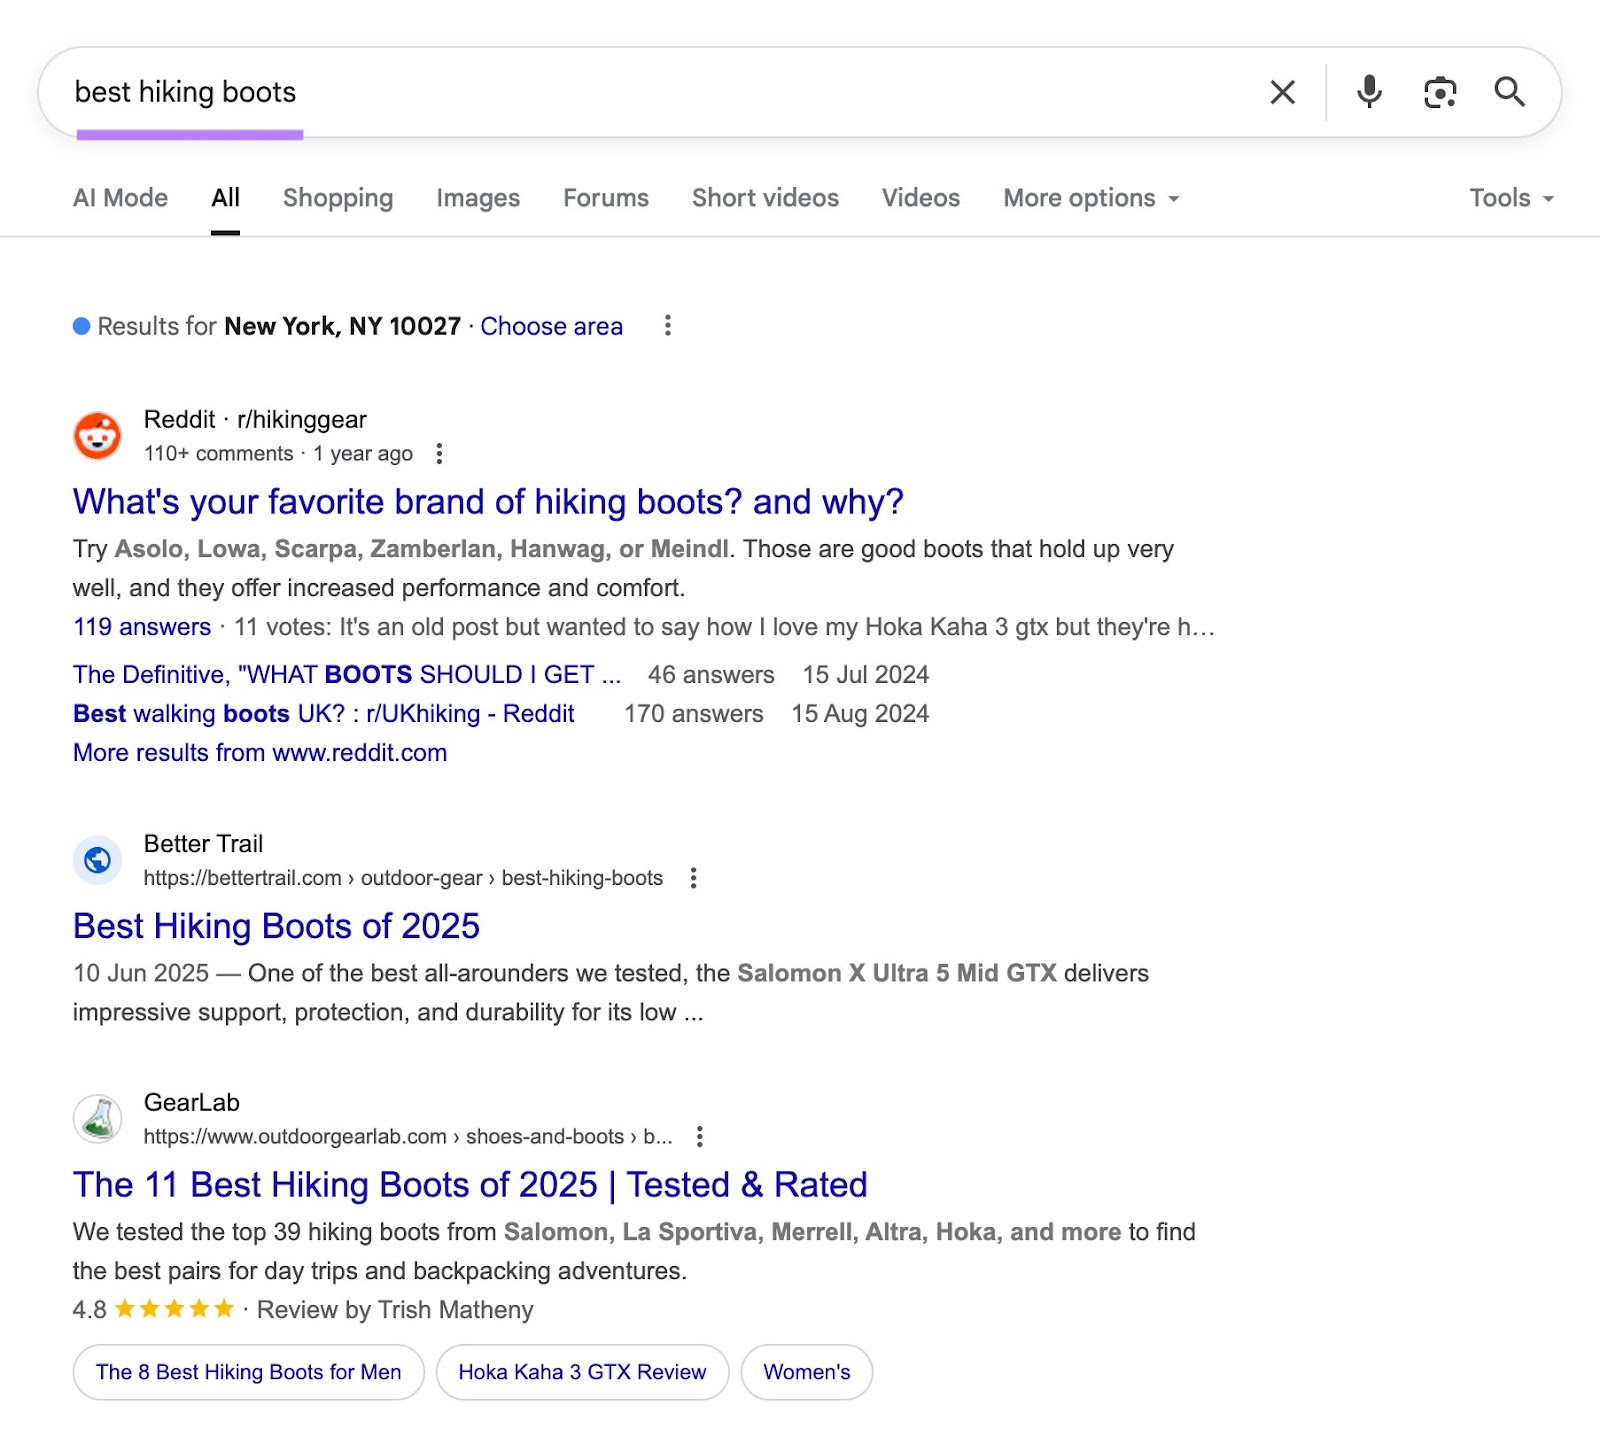The width and height of the screenshot is (1600, 1444).
Task: Open the Best Hiking Boots of 2025 result
Action: pyautogui.click(x=275, y=926)
